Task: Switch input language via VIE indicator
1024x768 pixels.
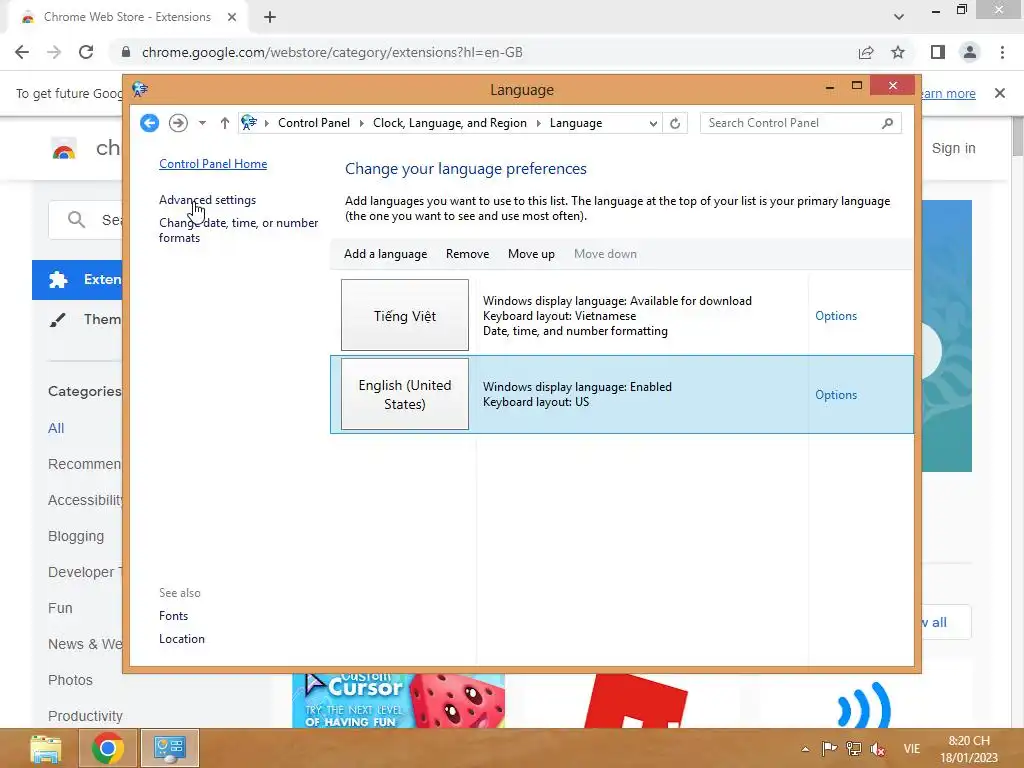Action: pos(912,748)
